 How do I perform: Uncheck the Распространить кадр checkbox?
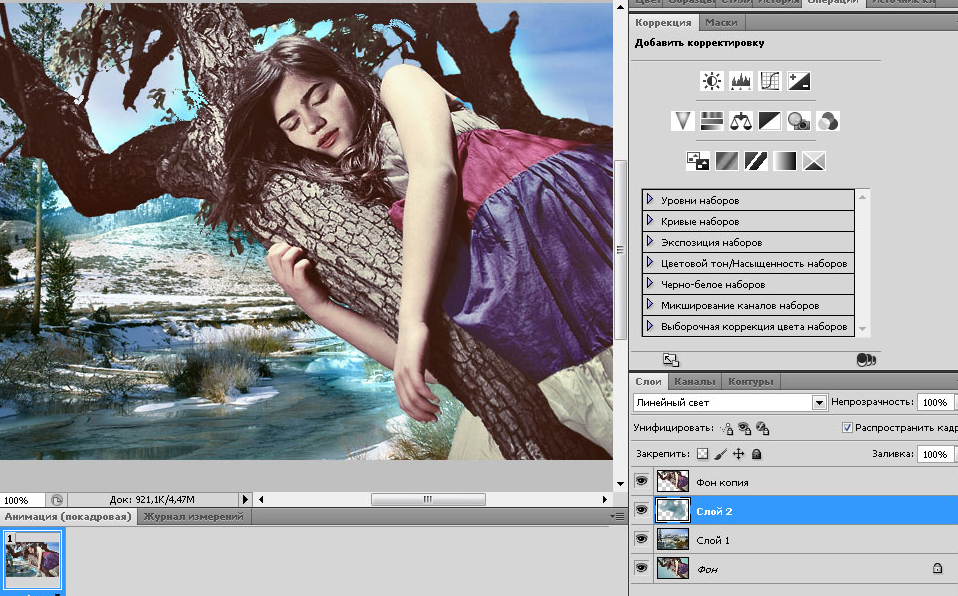point(847,428)
